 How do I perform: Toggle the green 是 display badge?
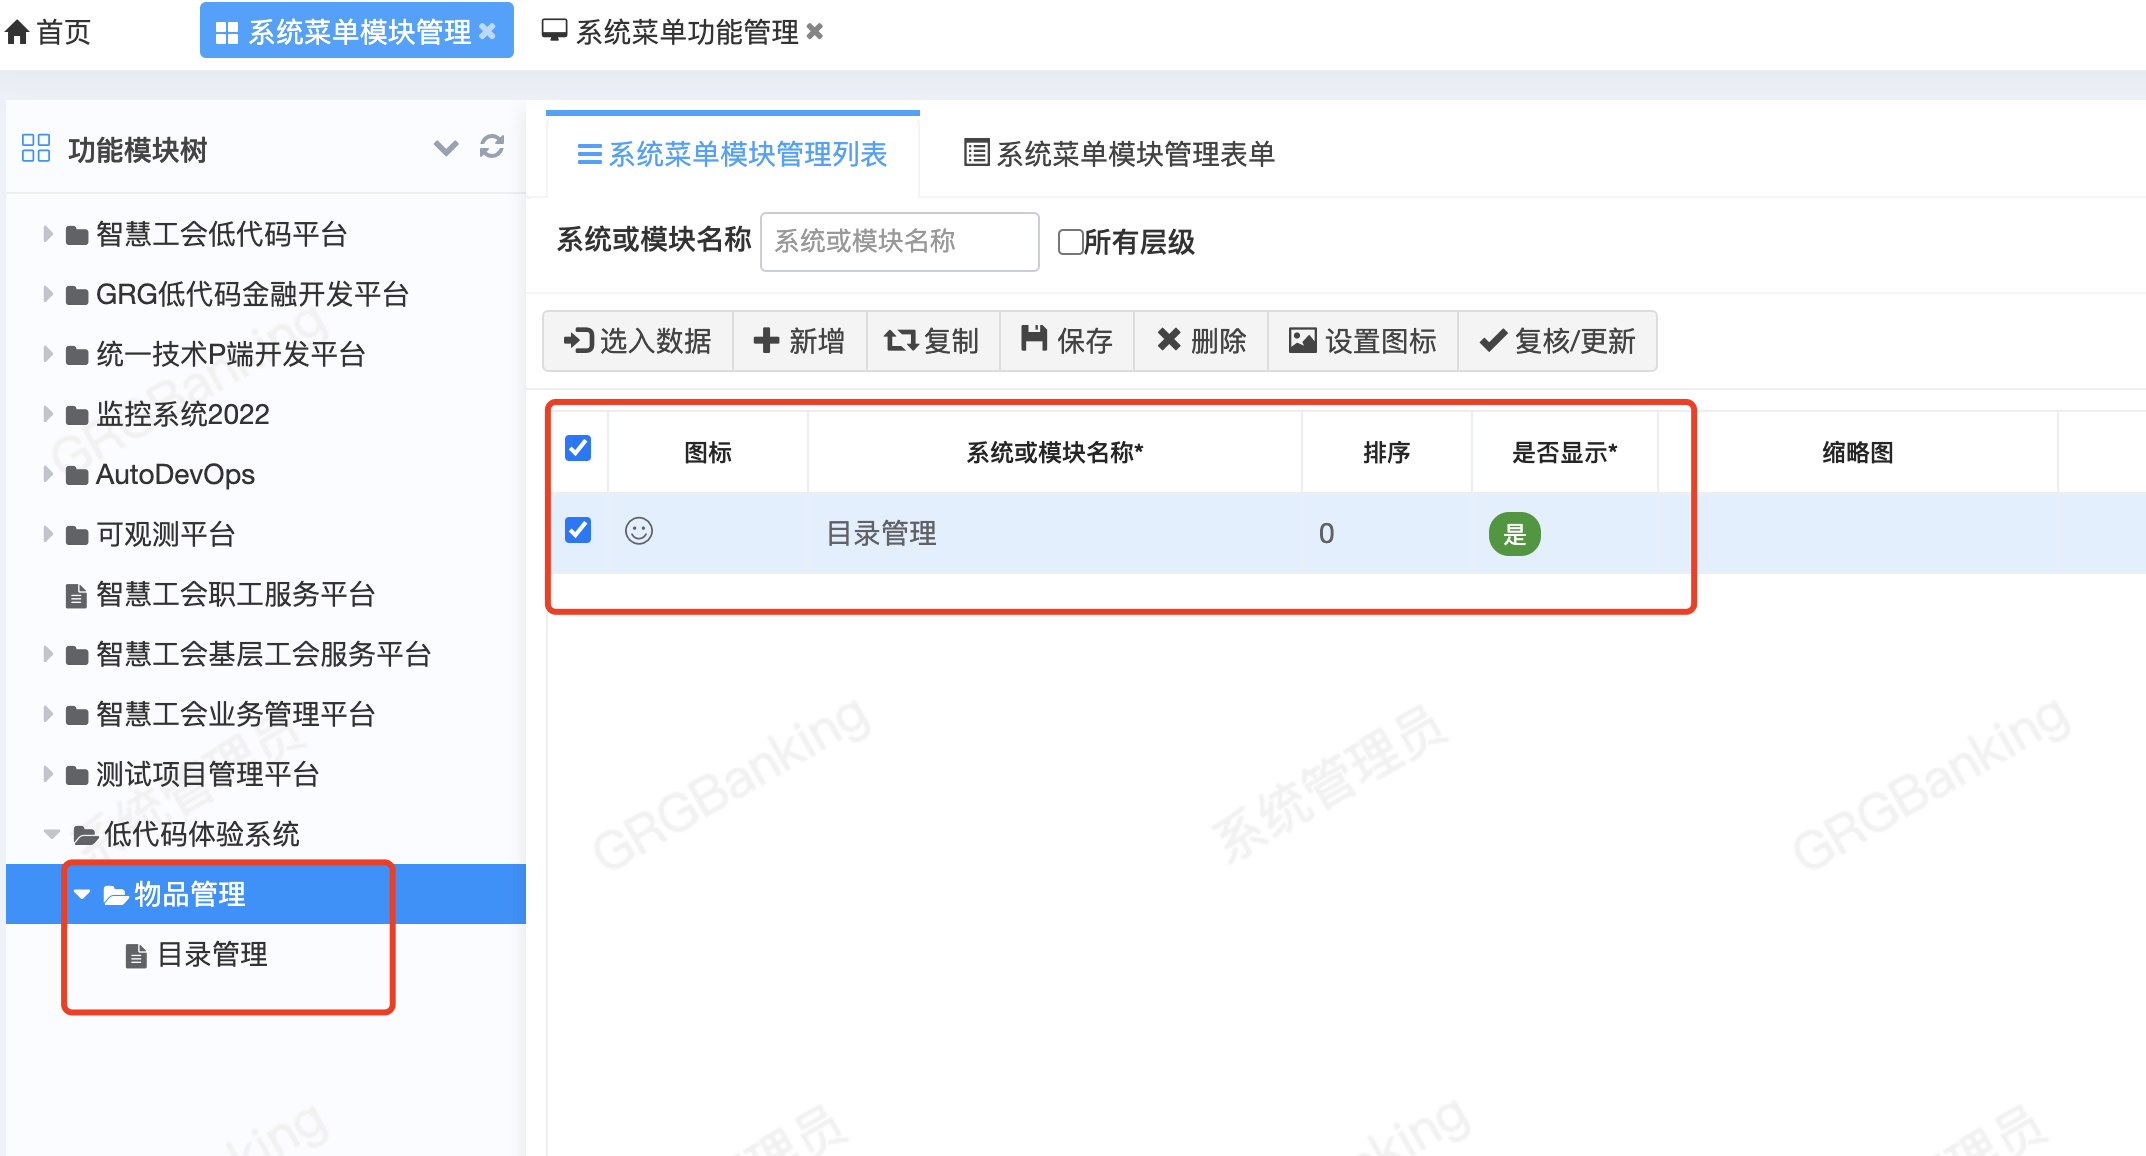[x=1515, y=533]
